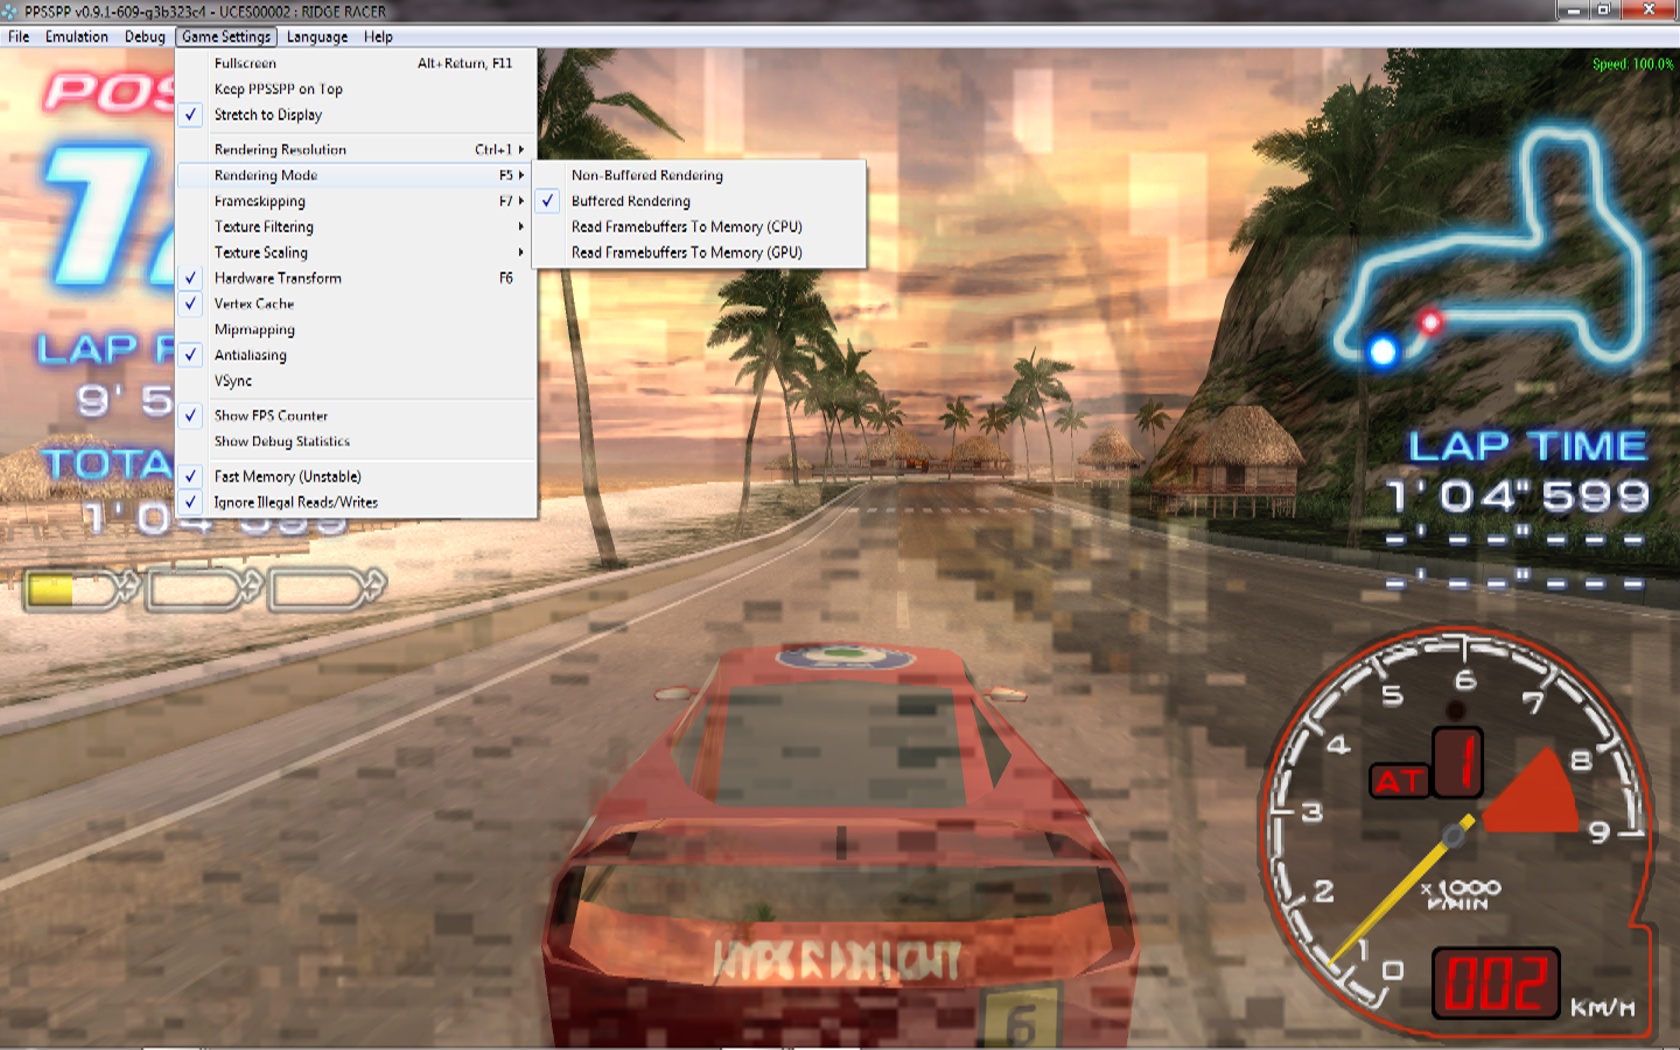Hide the FPS counter
Viewport: 1680px width, 1050px height.
coord(270,416)
